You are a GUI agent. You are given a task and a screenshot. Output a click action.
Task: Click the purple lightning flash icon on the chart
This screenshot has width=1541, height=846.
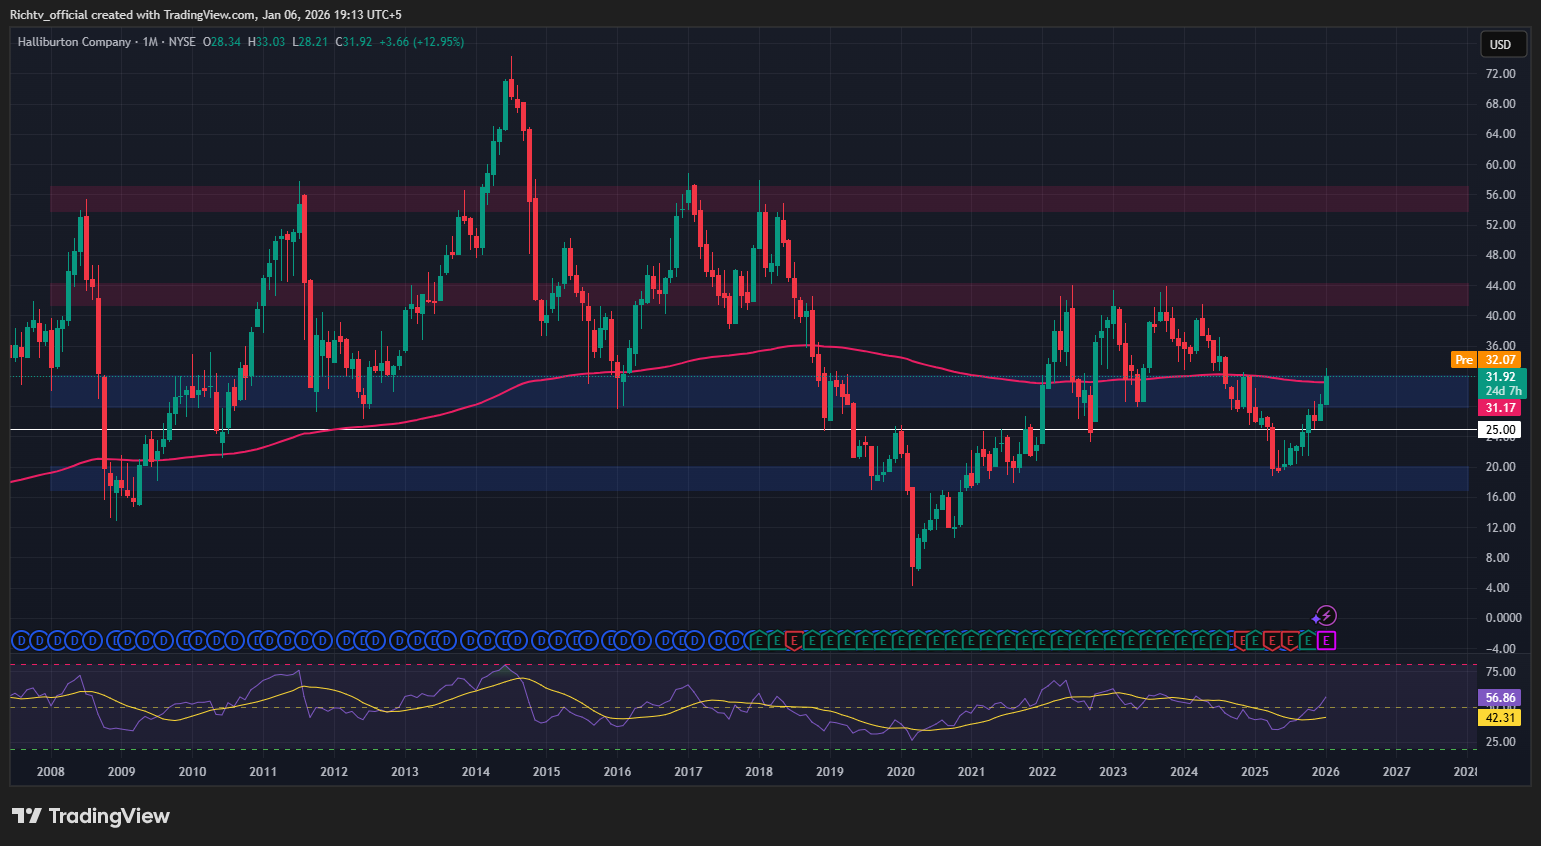click(1327, 616)
